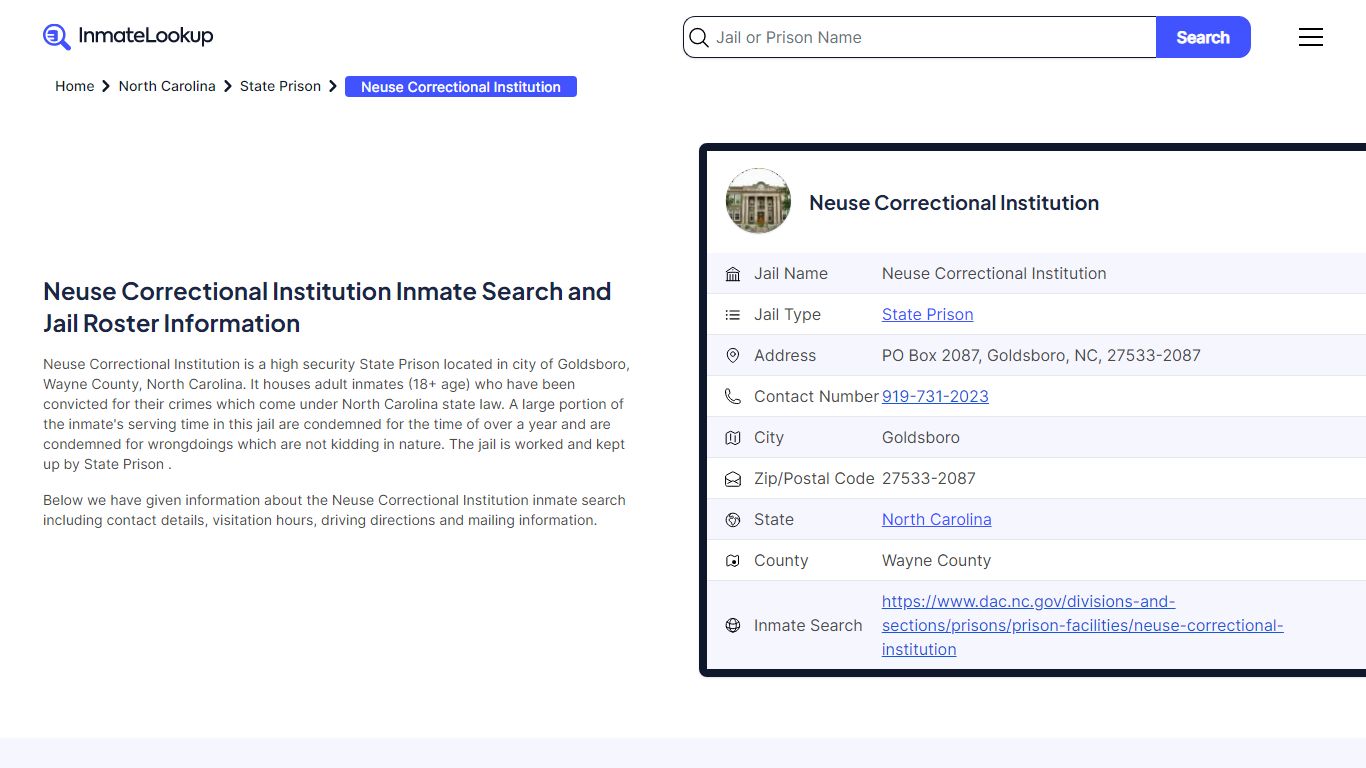Click the chevron after Home breadcrumb
The width and height of the screenshot is (1366, 768).
click(106, 87)
